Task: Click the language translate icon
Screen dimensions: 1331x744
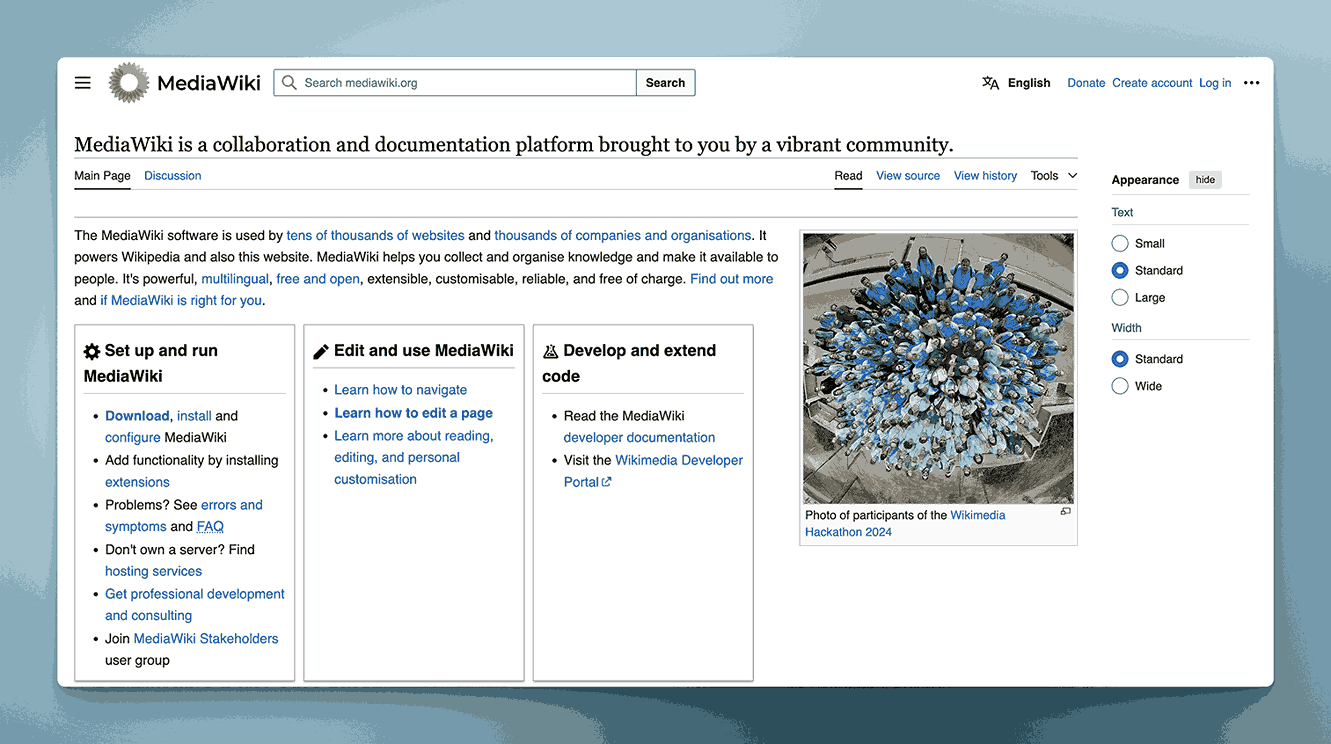Action: [x=990, y=83]
